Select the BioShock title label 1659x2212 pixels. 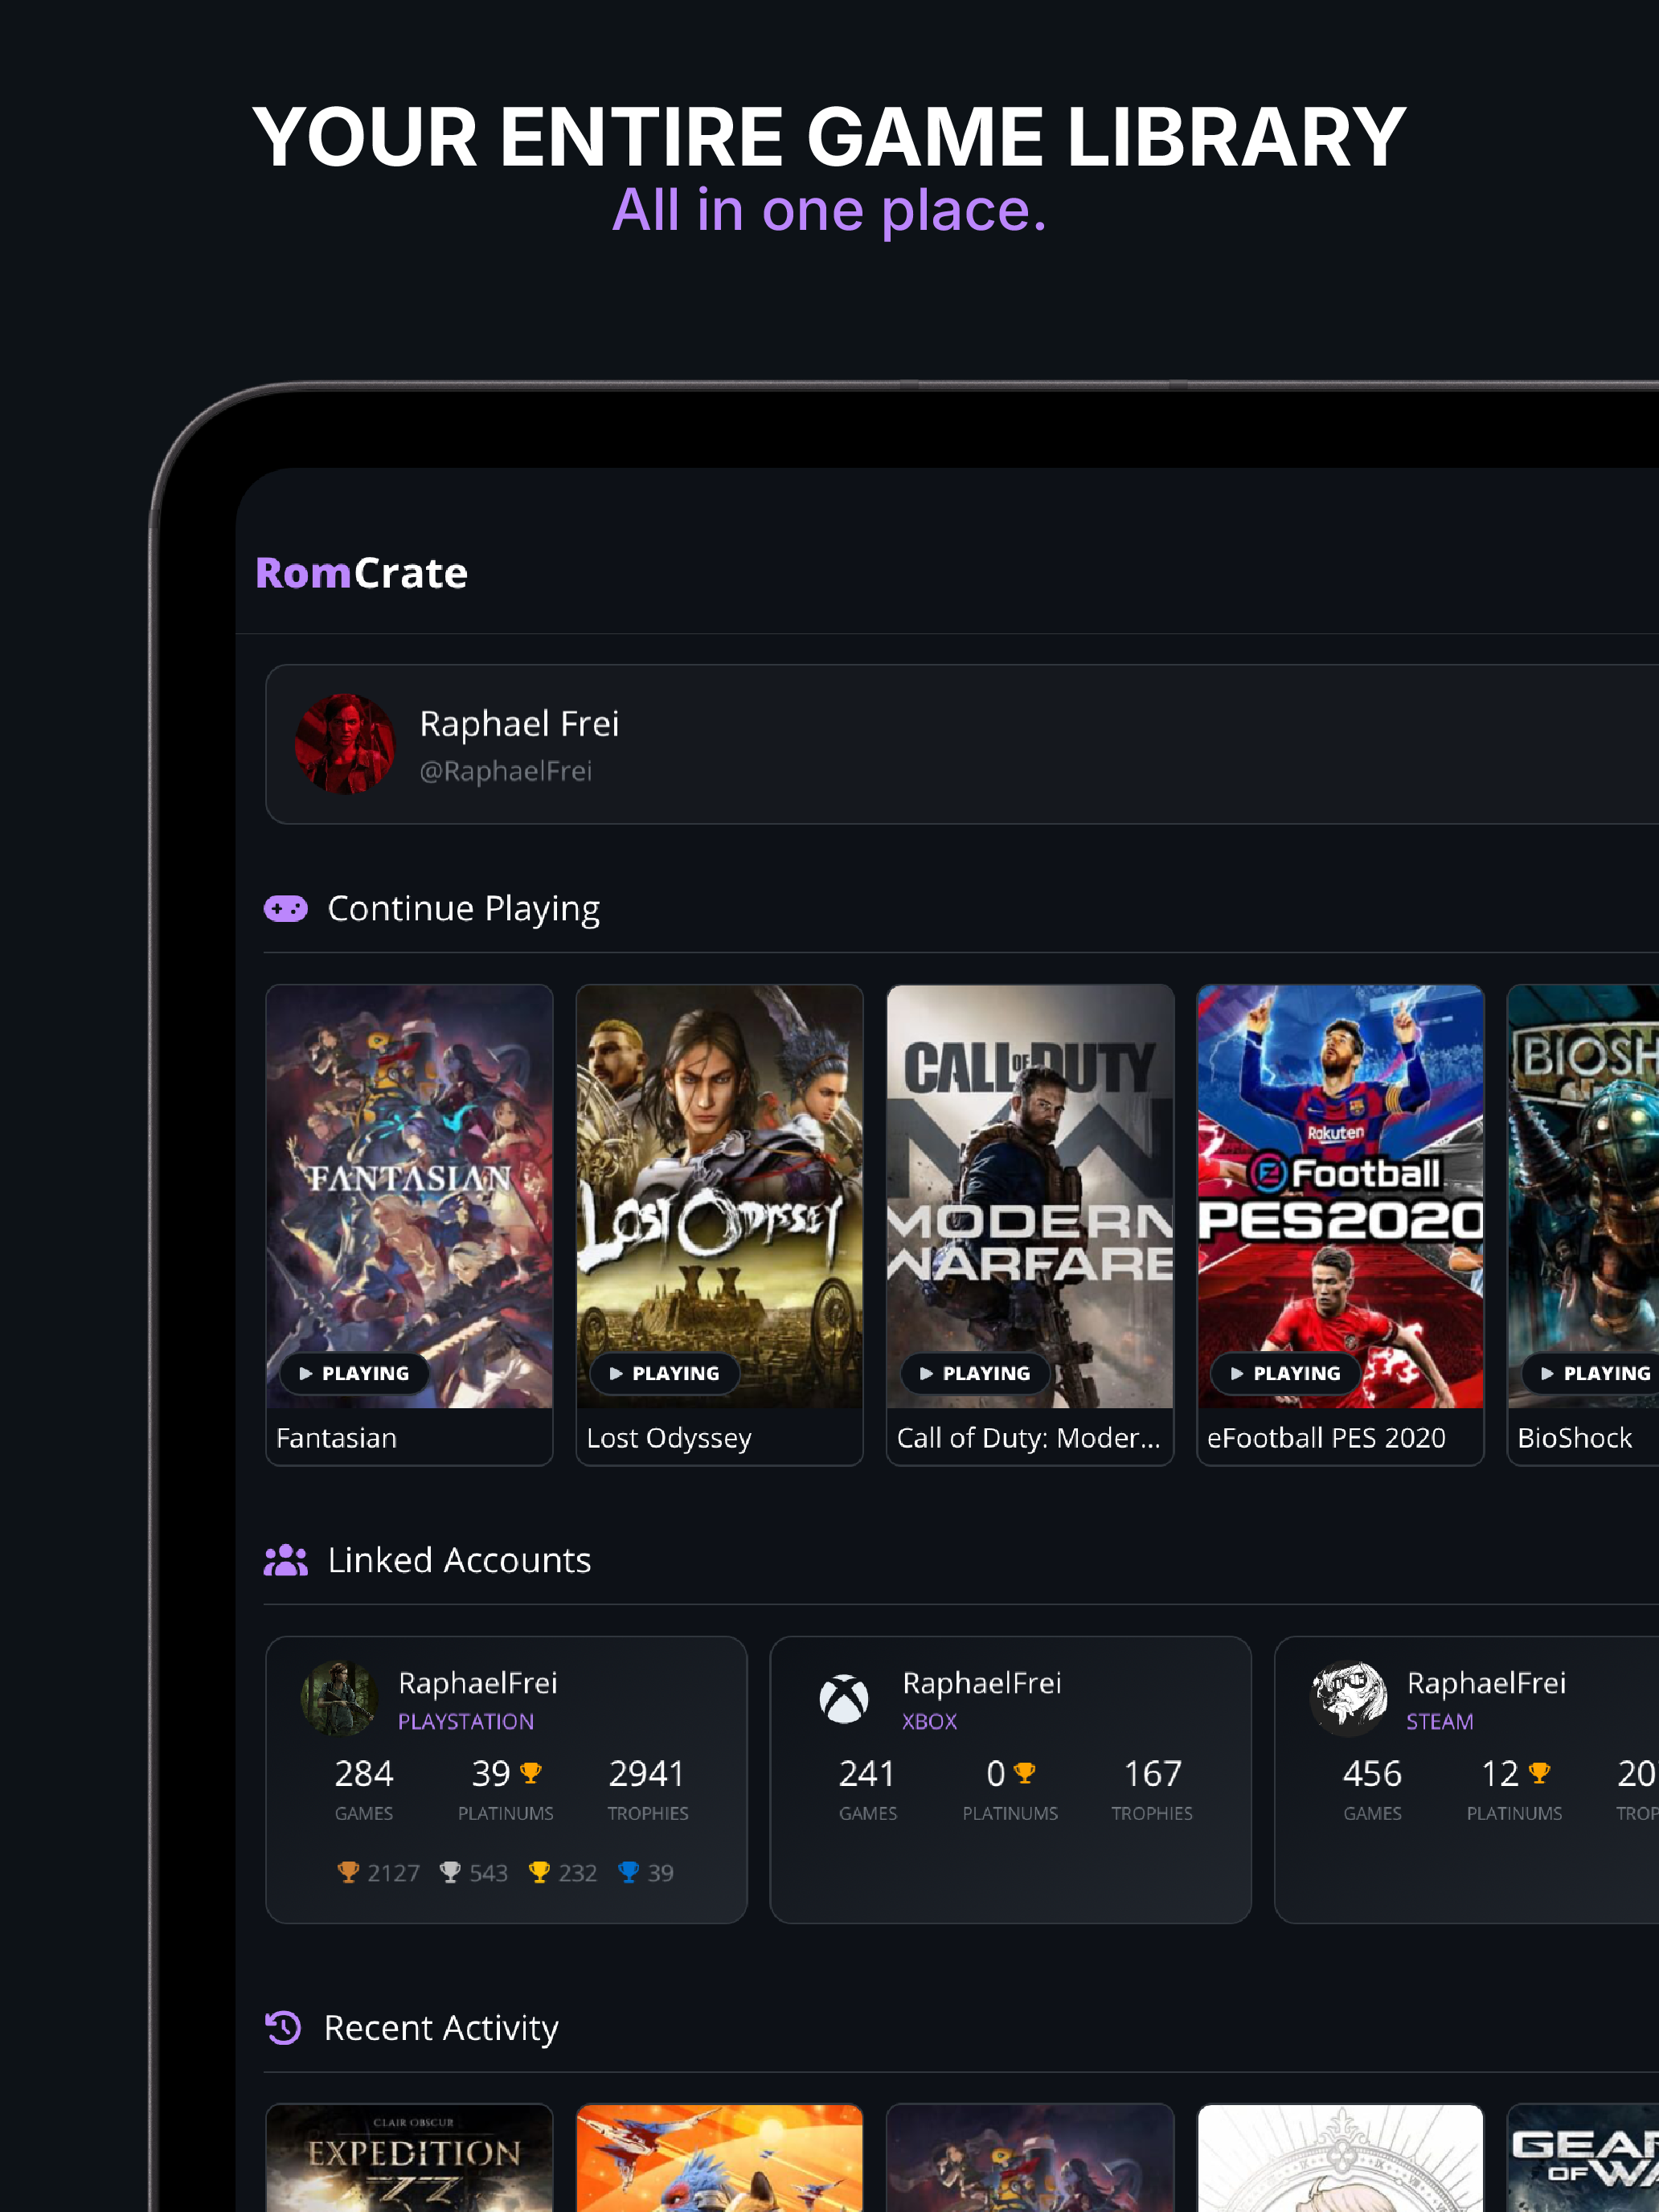(x=1574, y=1438)
